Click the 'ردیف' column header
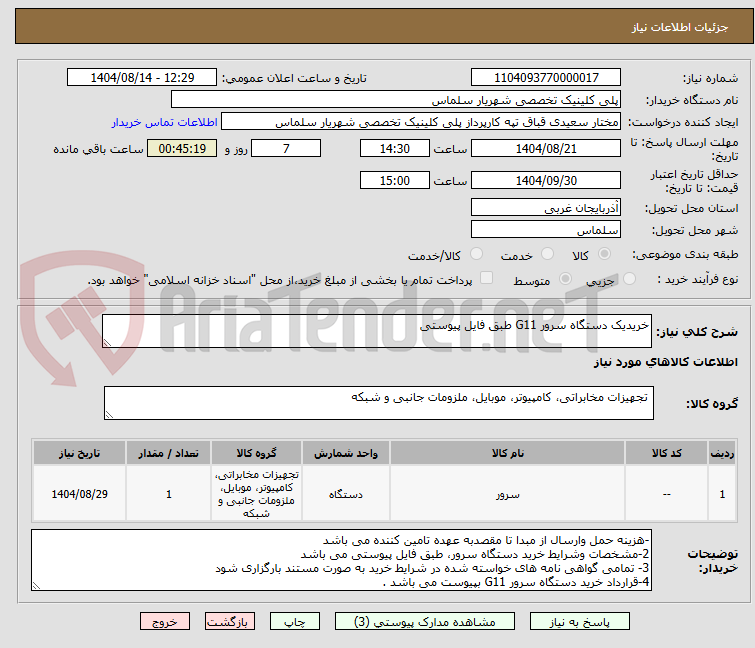The image size is (755, 648). point(722,453)
